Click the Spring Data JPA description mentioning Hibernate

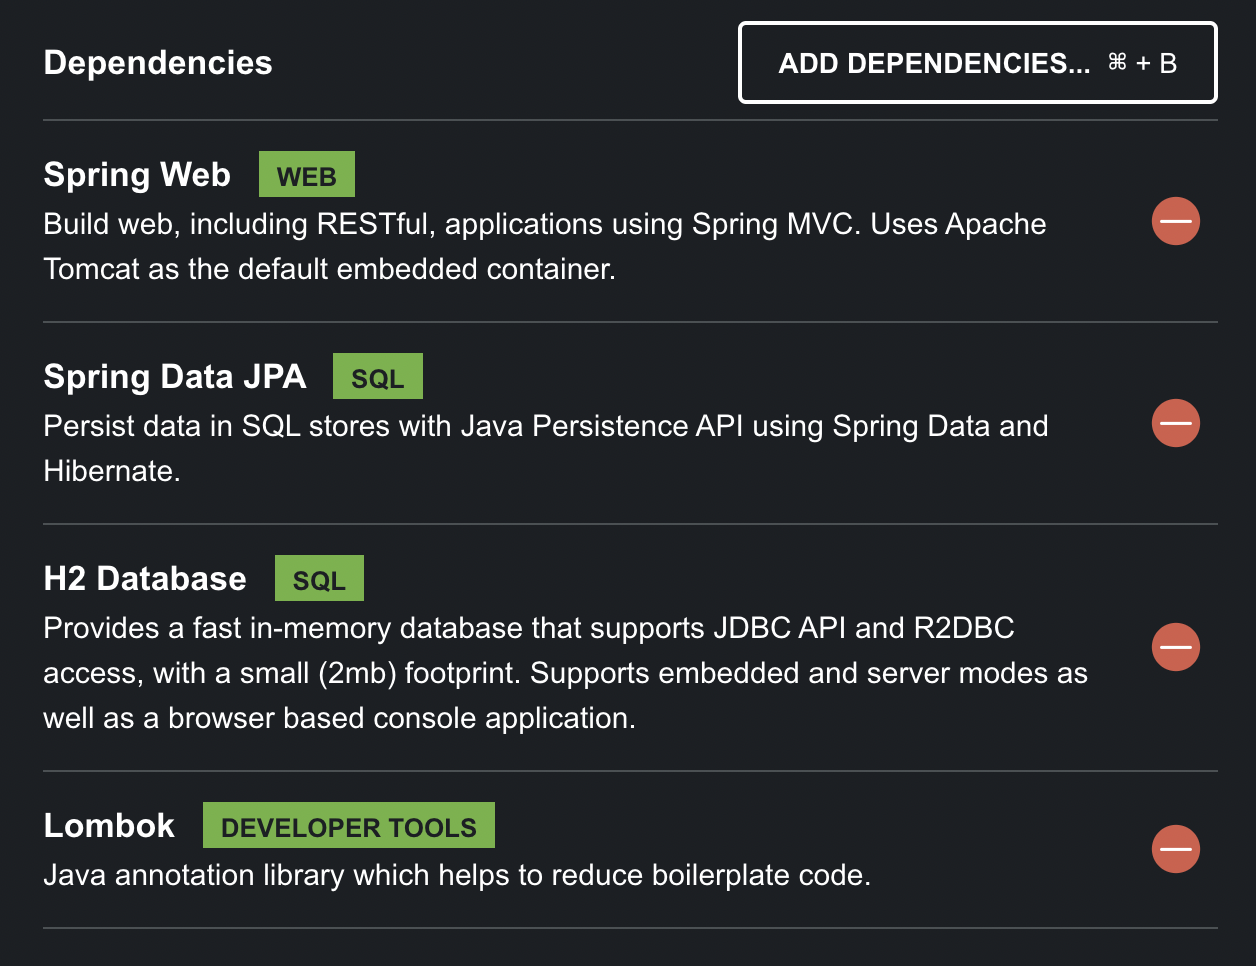point(546,448)
